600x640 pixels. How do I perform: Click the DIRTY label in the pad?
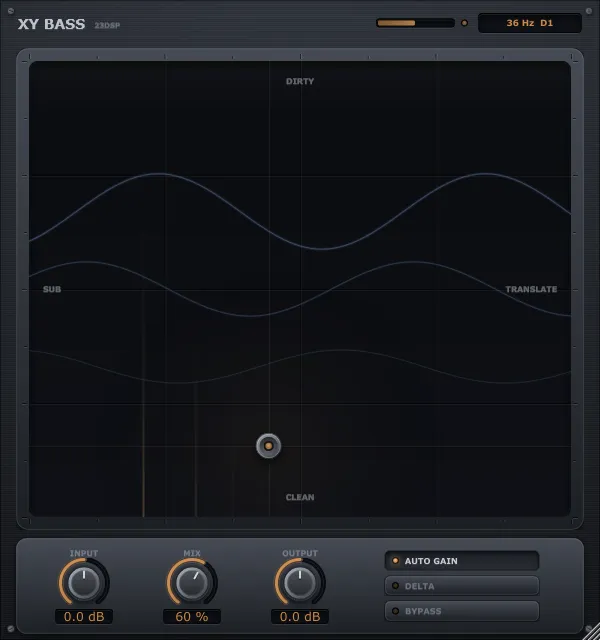click(300, 81)
